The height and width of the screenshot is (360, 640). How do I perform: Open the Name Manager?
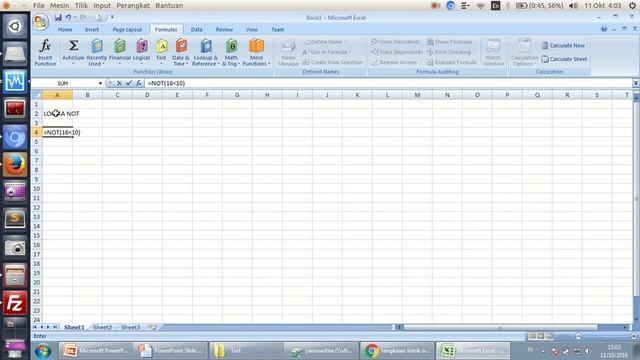[x=288, y=53]
